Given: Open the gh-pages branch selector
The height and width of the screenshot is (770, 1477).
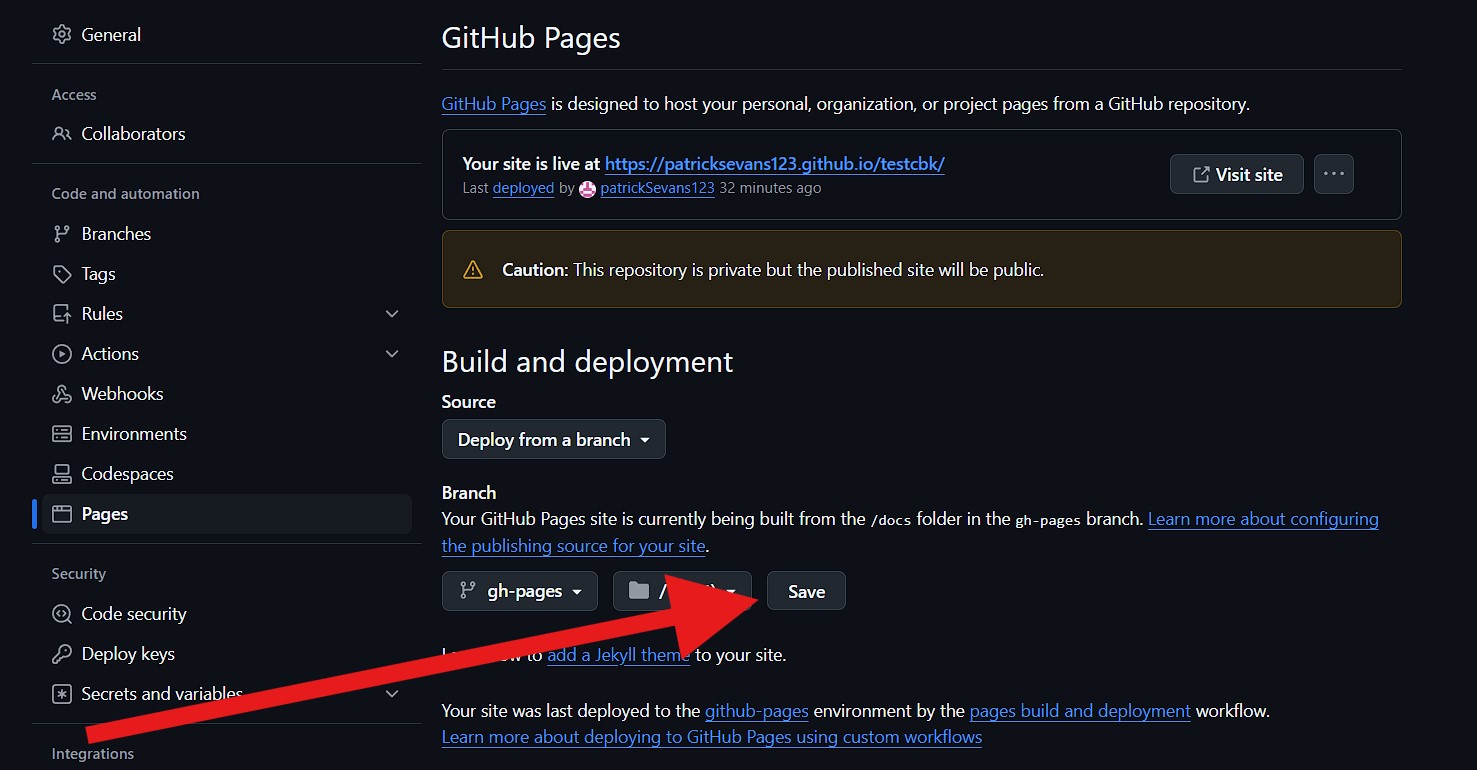Looking at the screenshot, I should (x=519, y=590).
